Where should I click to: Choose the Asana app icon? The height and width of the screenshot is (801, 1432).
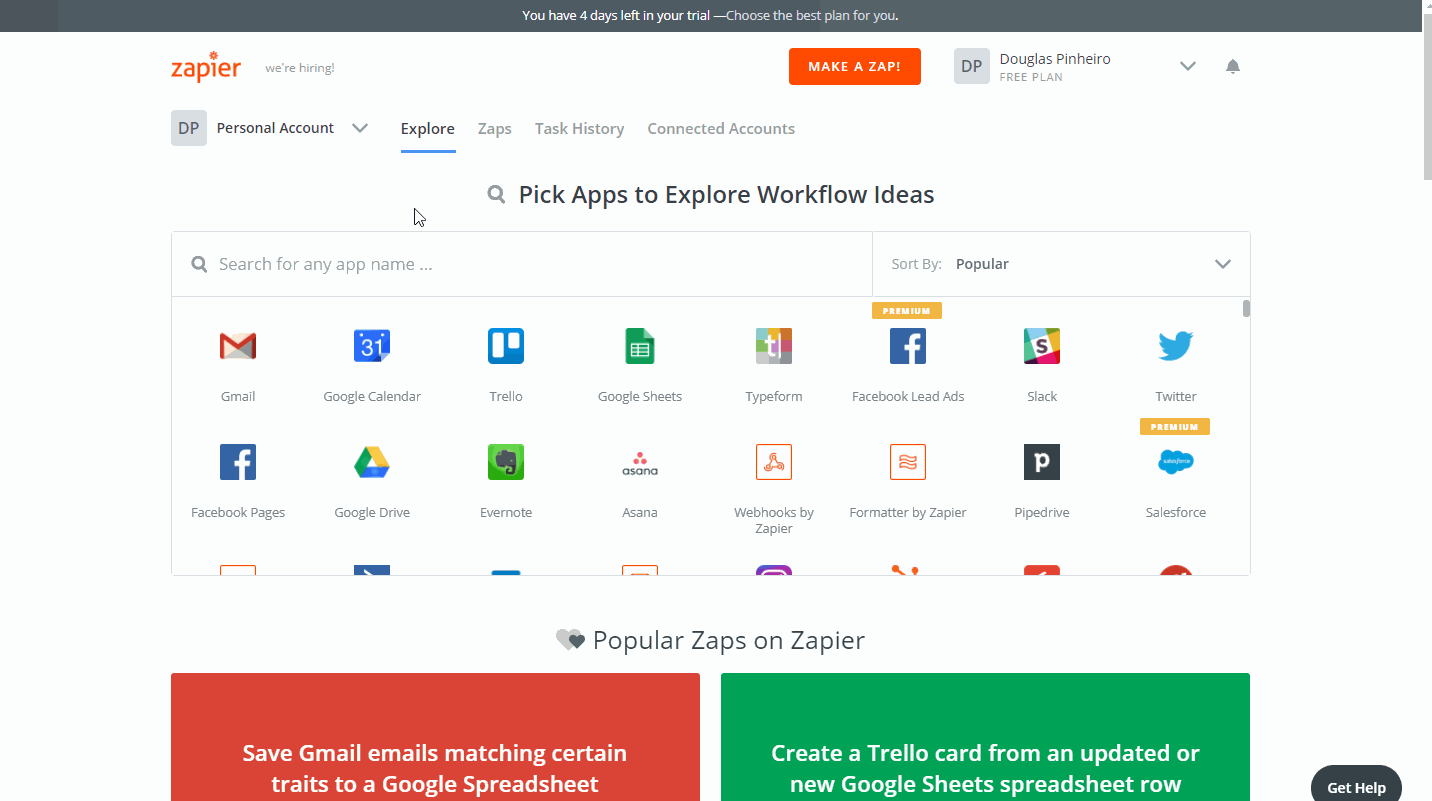[640, 462]
